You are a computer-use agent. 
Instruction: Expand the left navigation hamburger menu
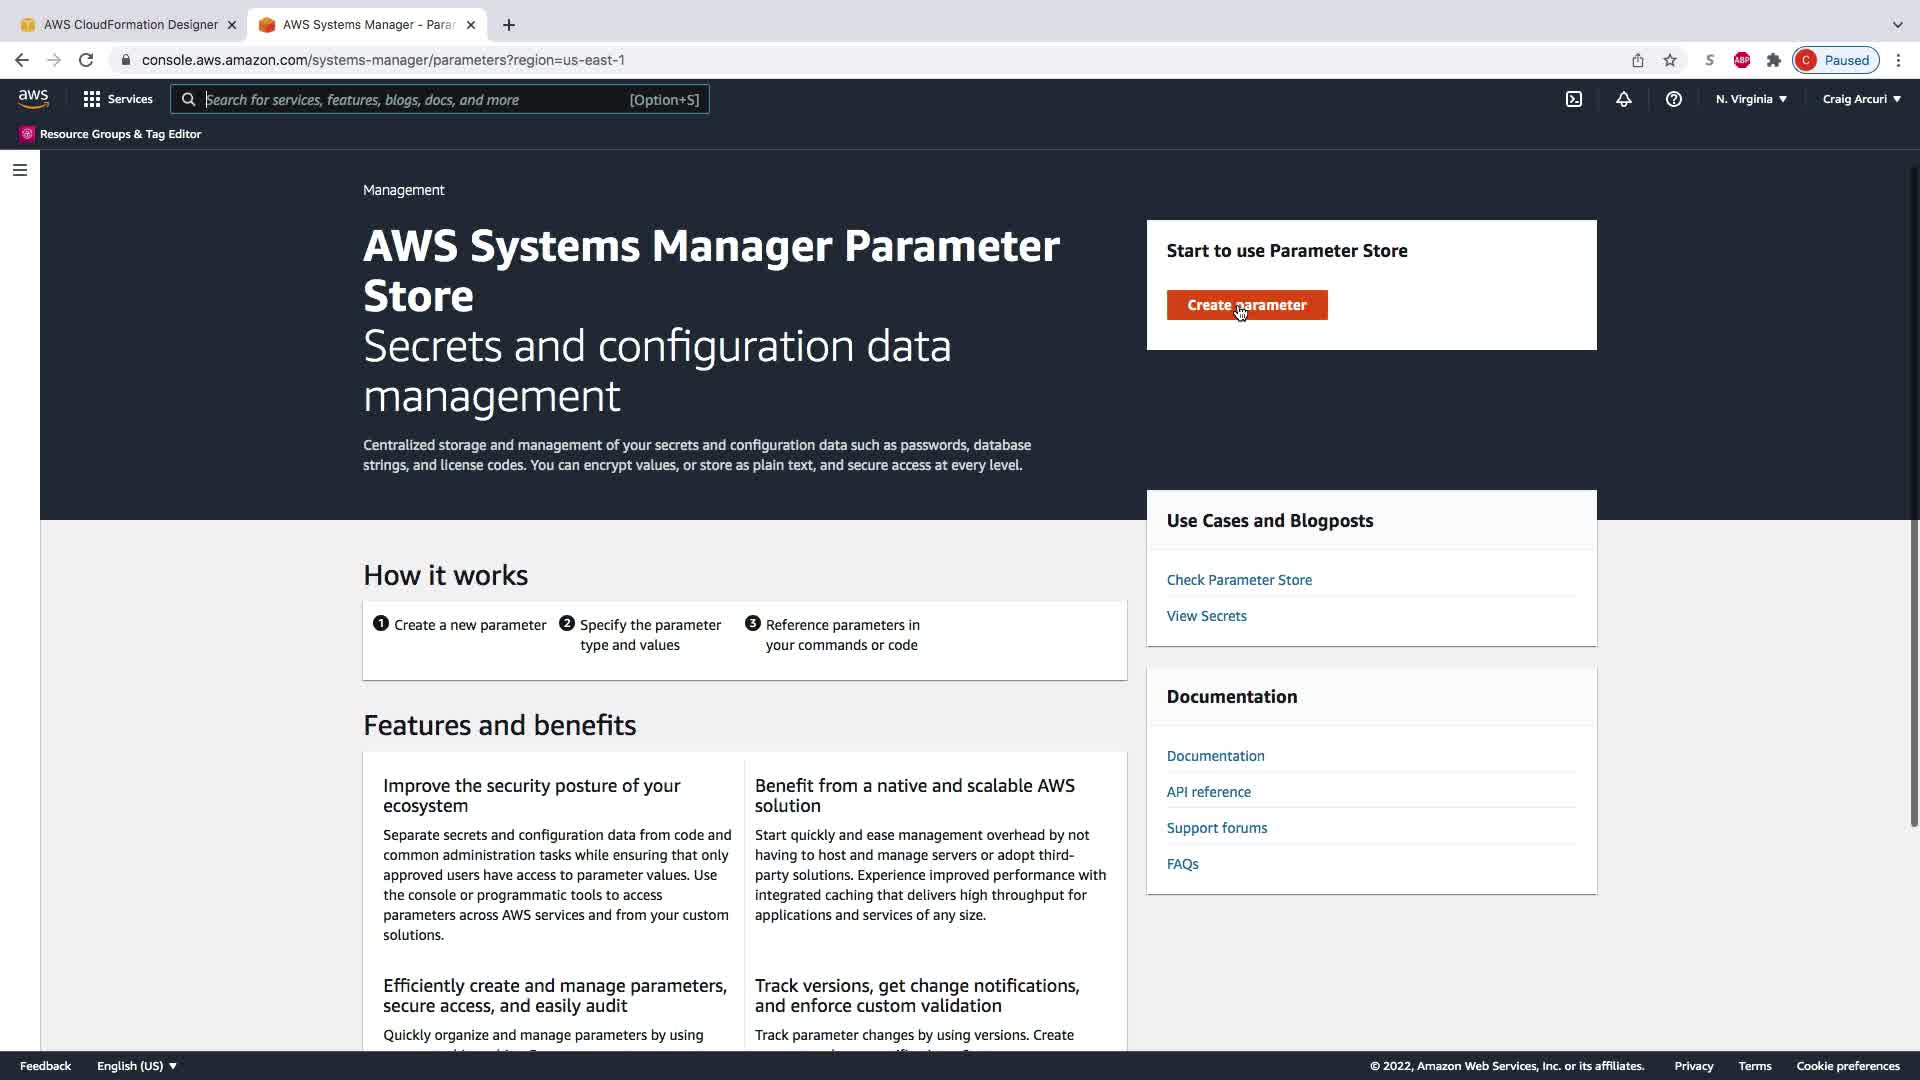pos(20,170)
